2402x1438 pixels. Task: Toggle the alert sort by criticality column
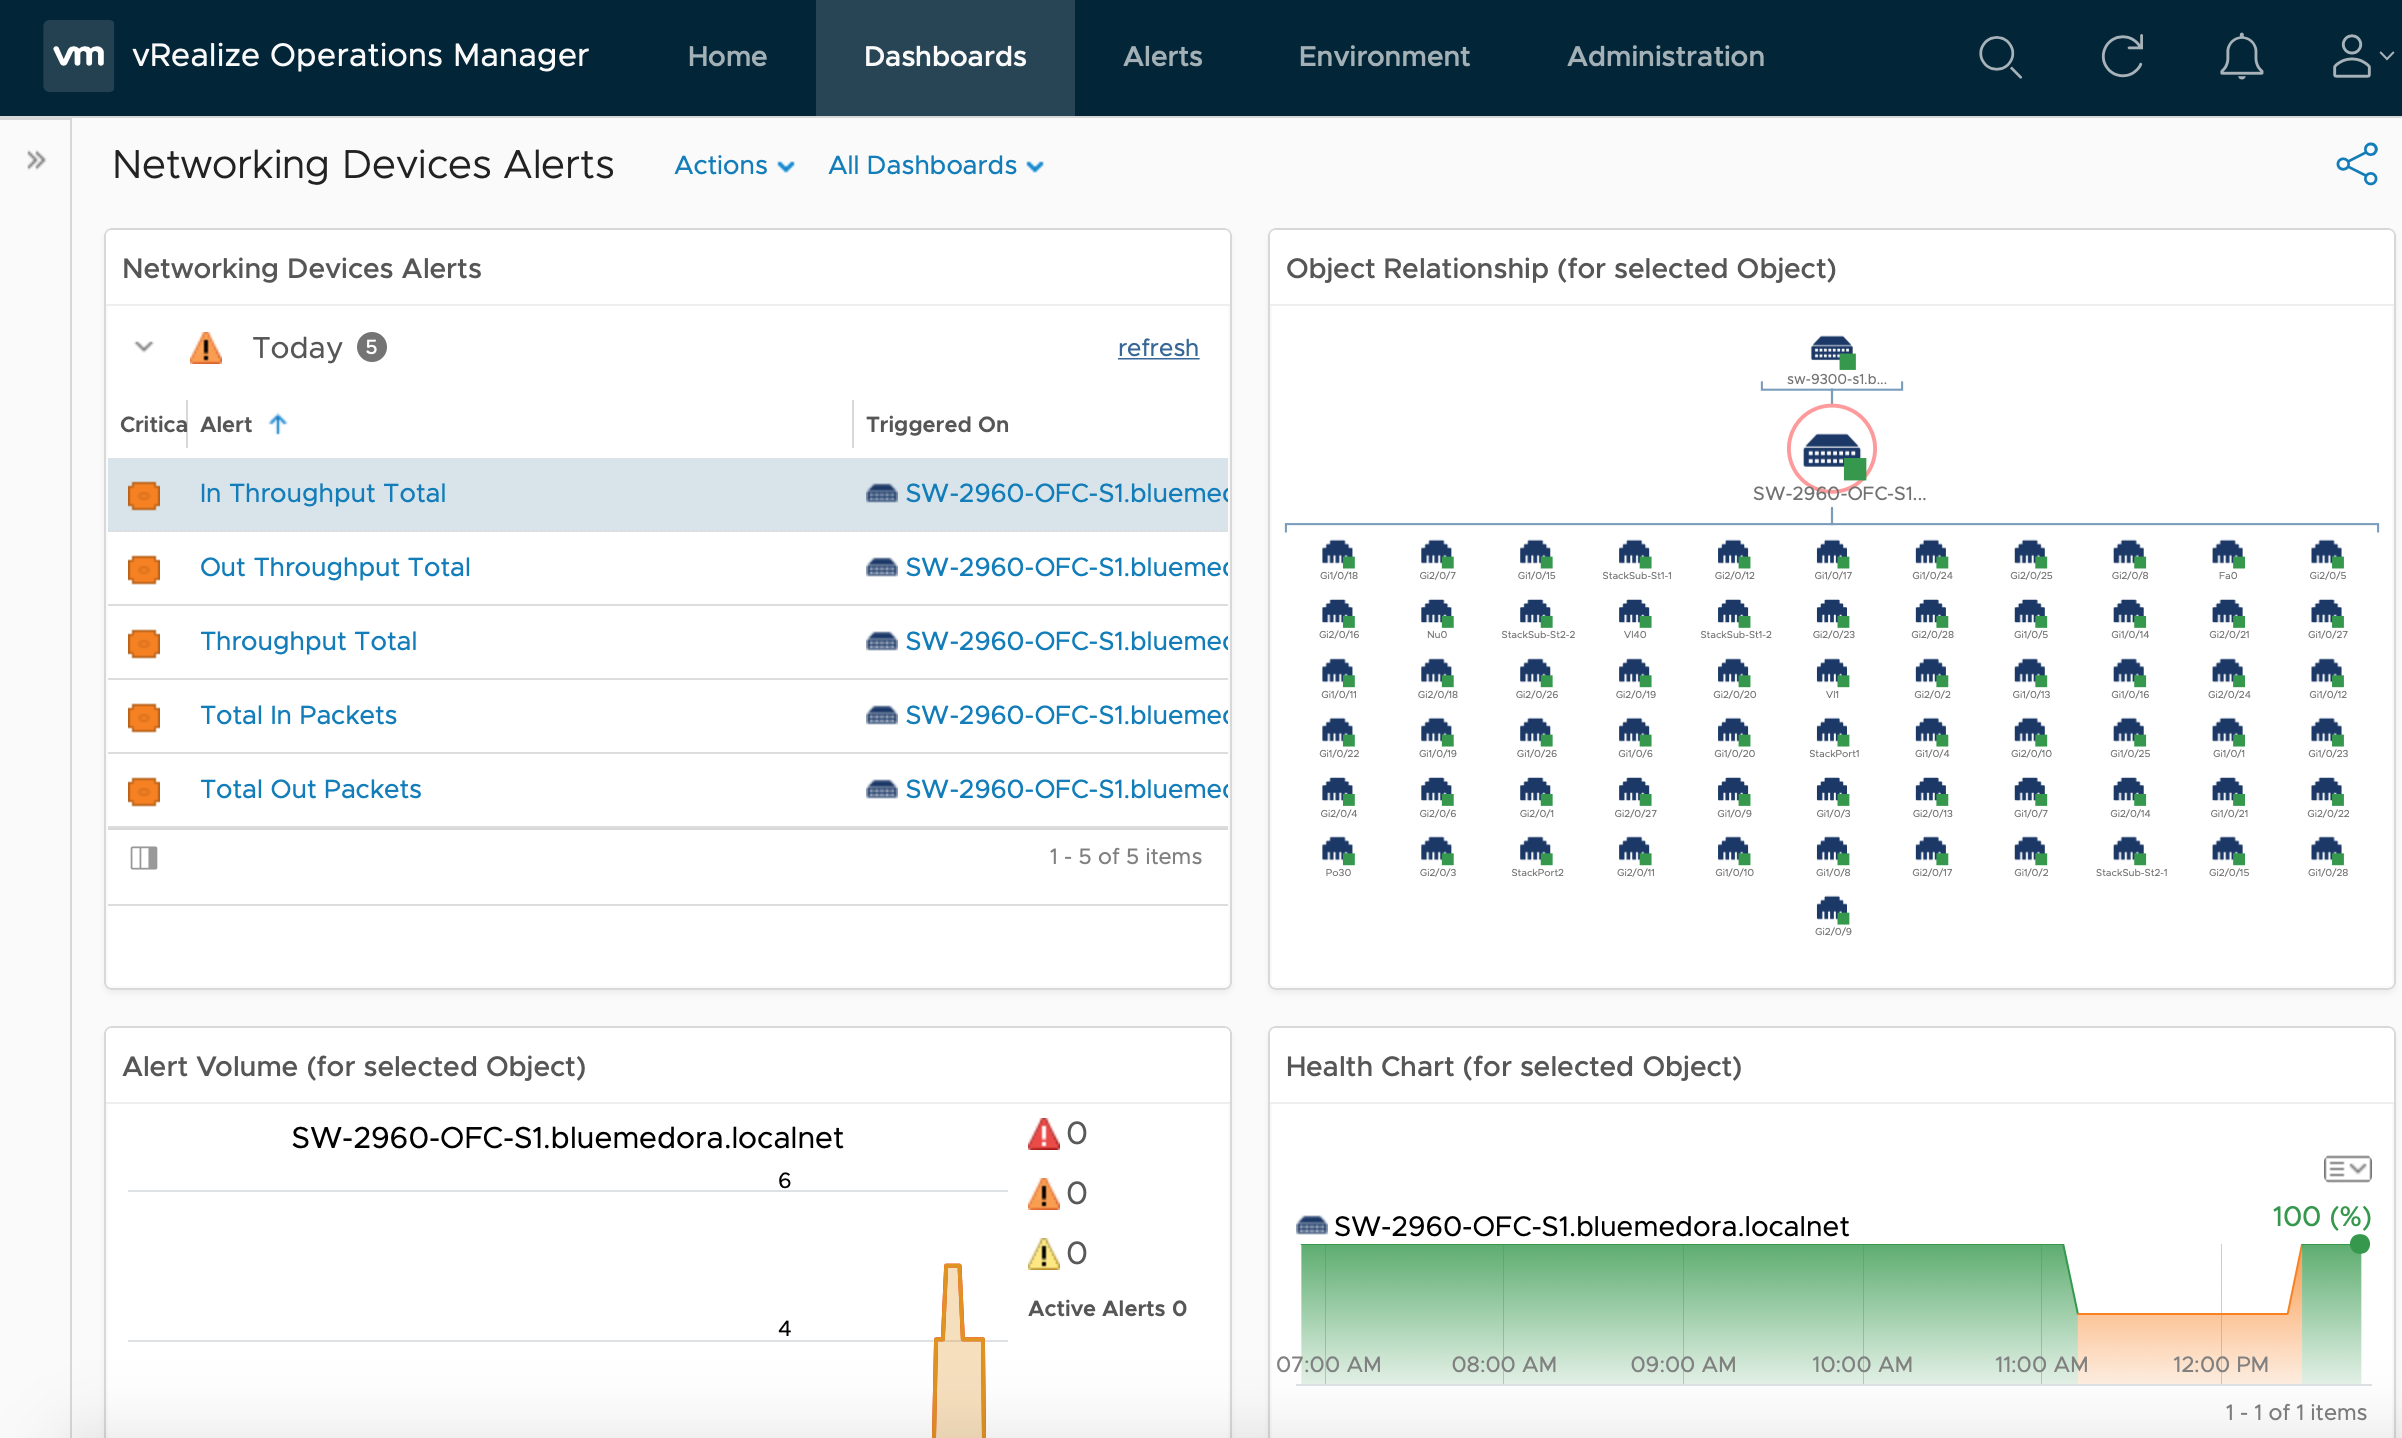tap(152, 425)
